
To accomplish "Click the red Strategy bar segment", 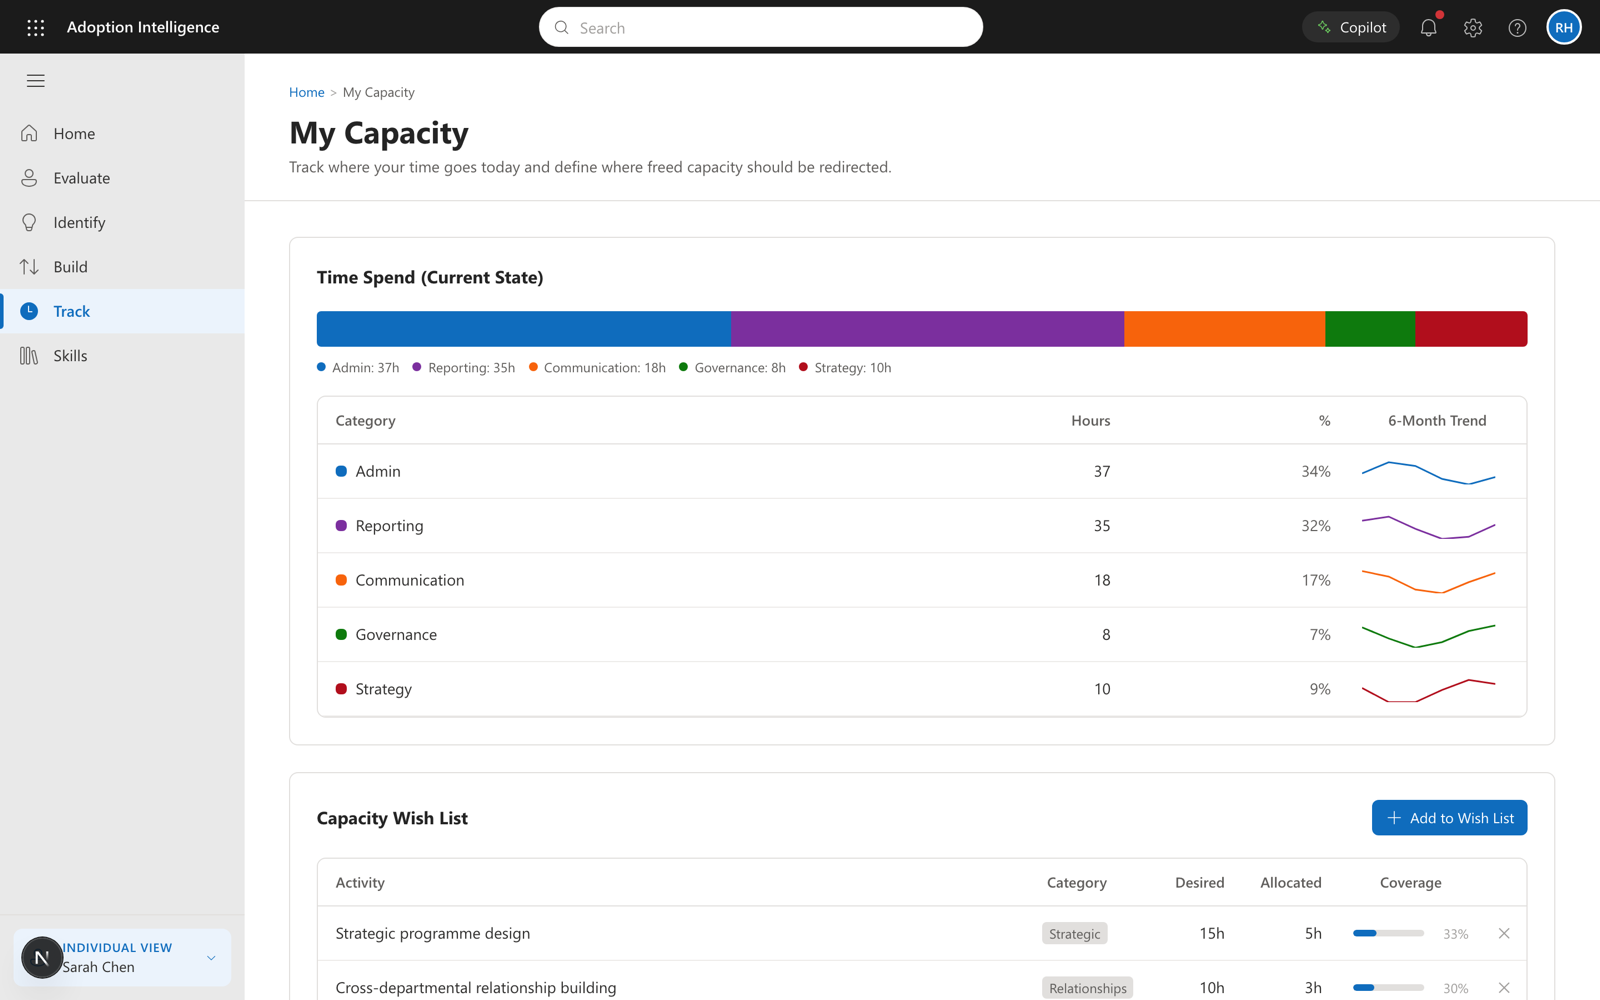I will 1472,329.
